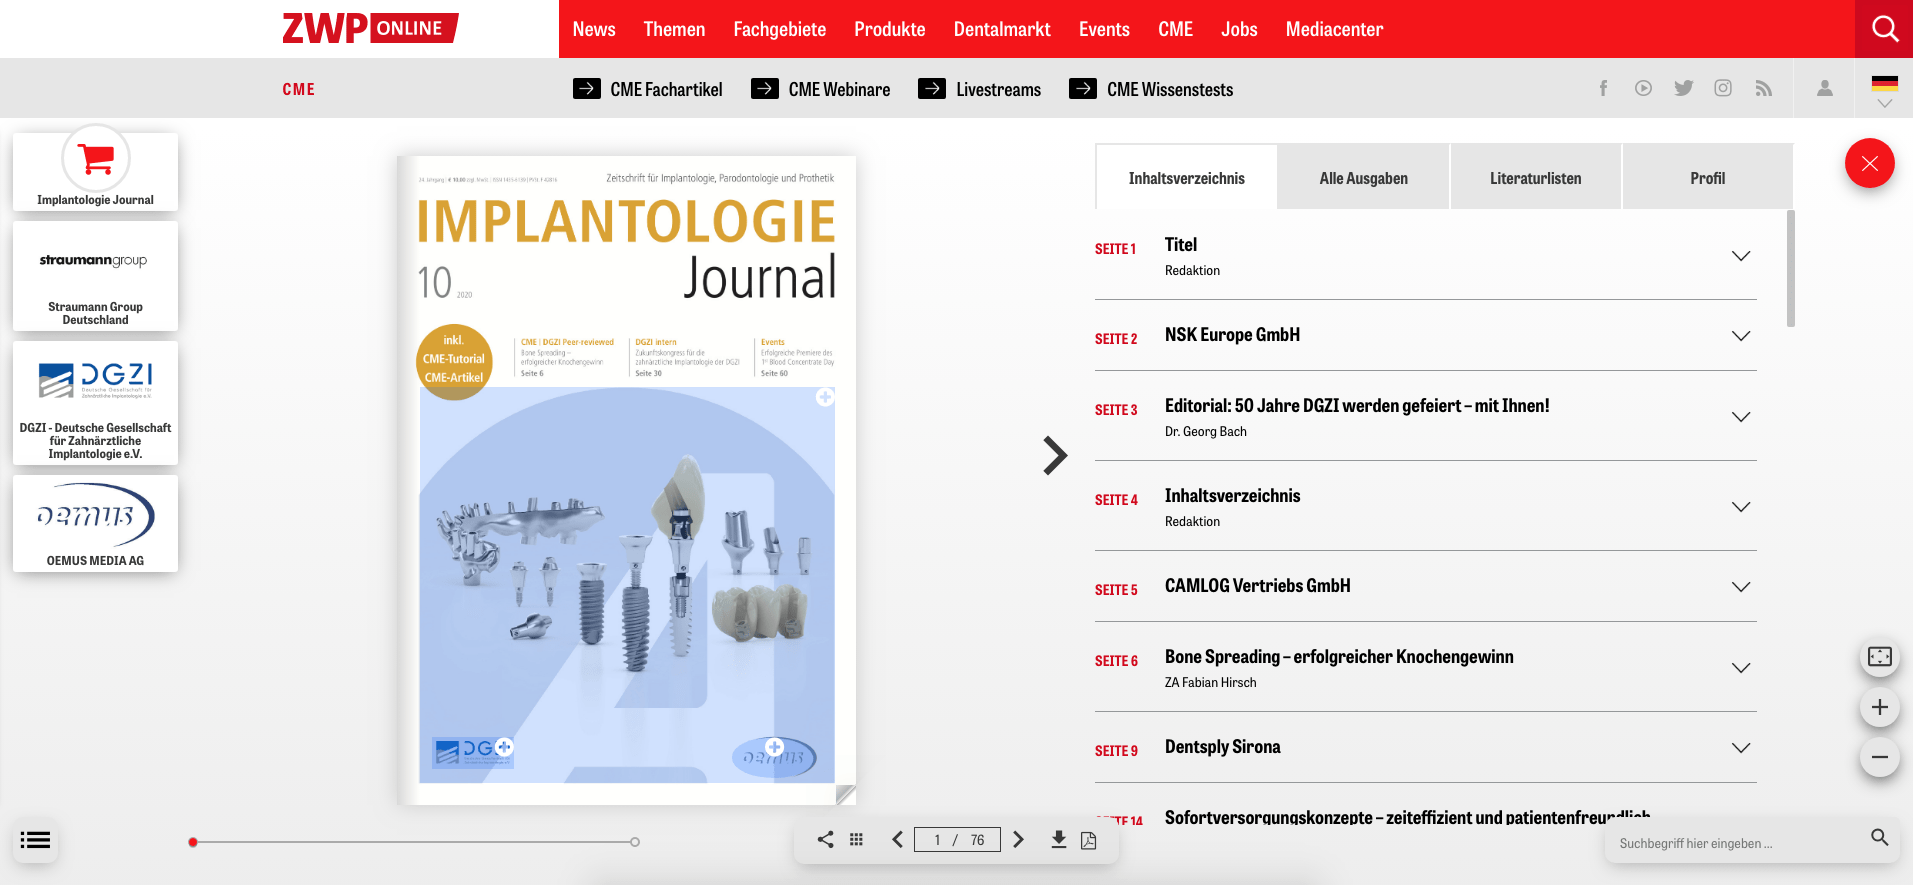Image resolution: width=1913 pixels, height=885 pixels.
Task: Click the page number field
Action: pos(957,840)
